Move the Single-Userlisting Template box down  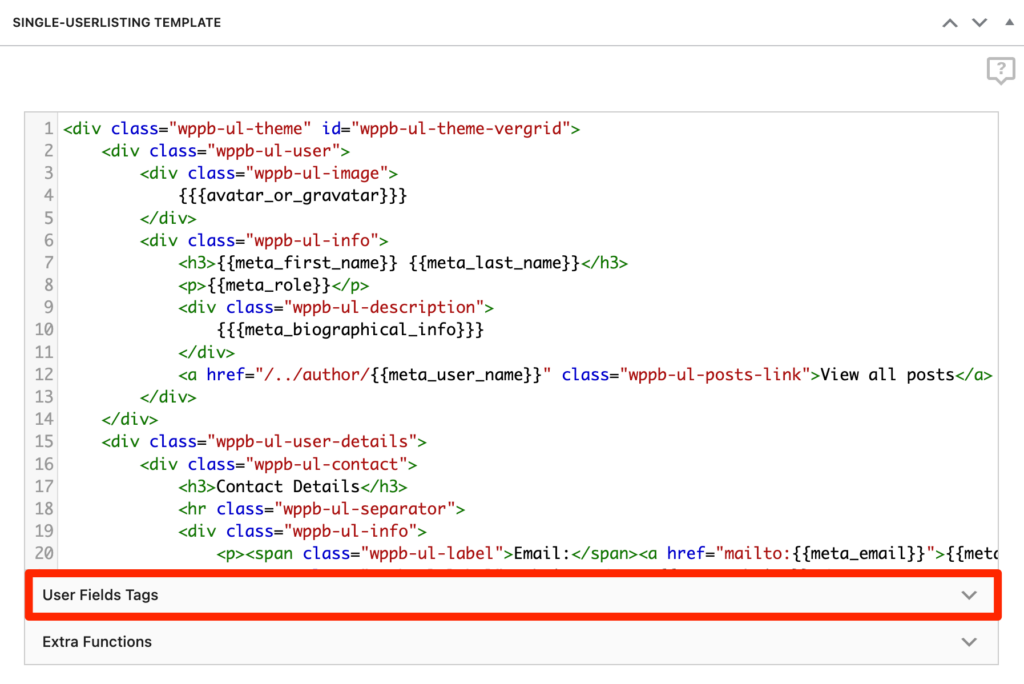point(979,23)
